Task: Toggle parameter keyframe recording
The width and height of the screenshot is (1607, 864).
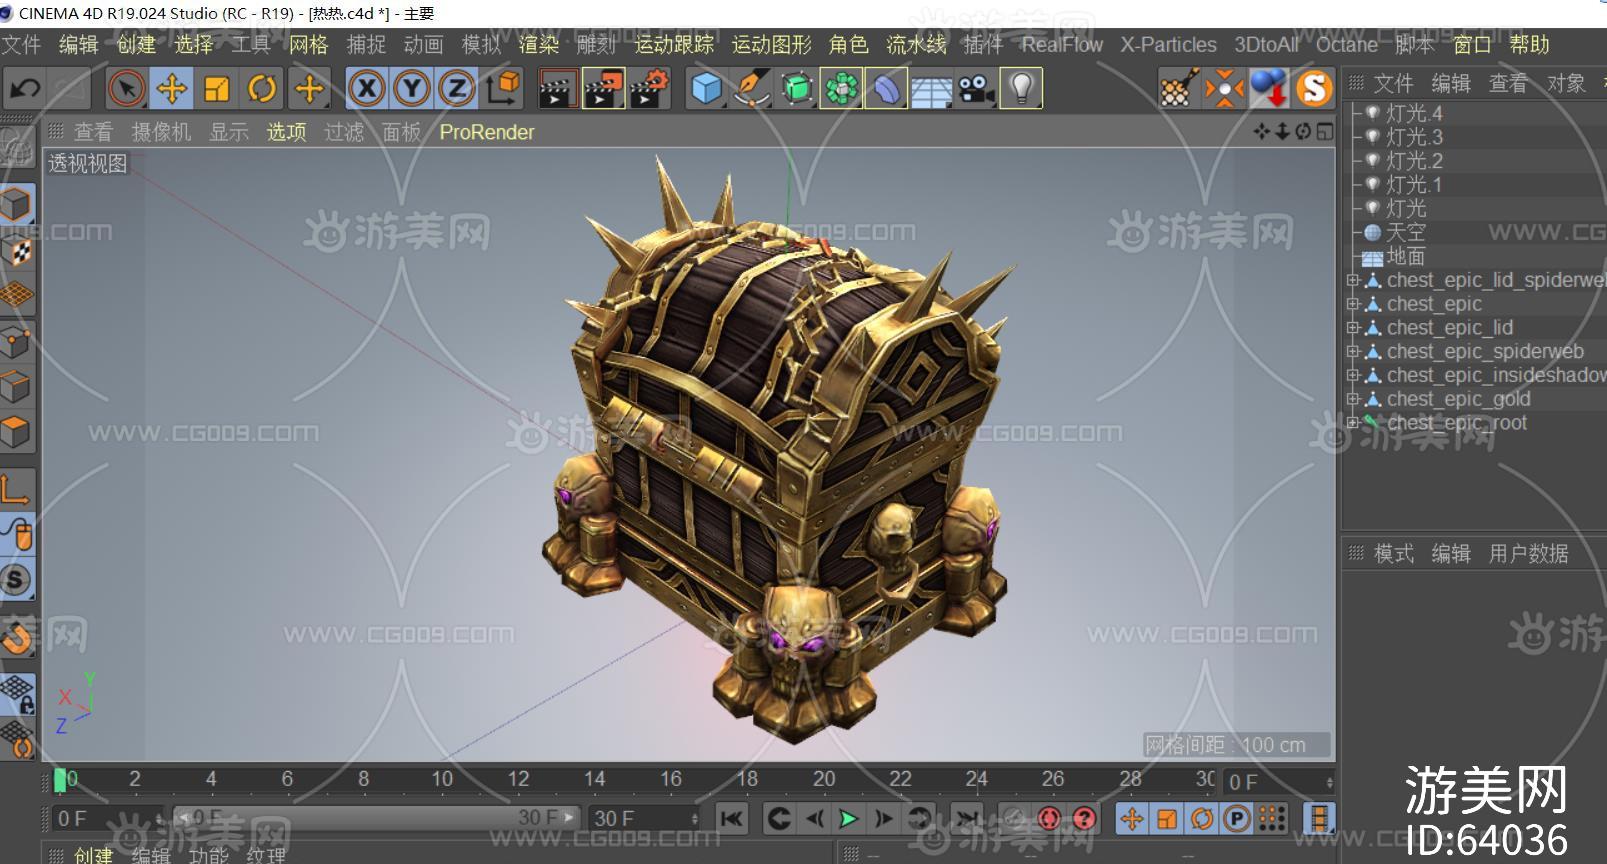Action: tap(1237, 819)
